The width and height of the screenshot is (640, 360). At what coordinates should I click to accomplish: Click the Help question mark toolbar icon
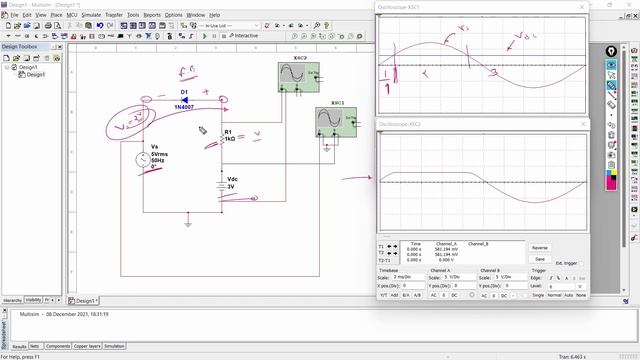coord(327,25)
